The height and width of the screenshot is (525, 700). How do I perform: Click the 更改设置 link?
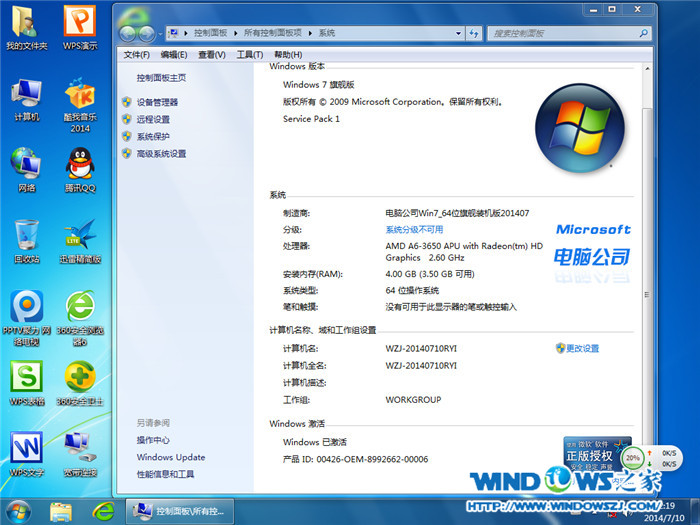click(582, 348)
